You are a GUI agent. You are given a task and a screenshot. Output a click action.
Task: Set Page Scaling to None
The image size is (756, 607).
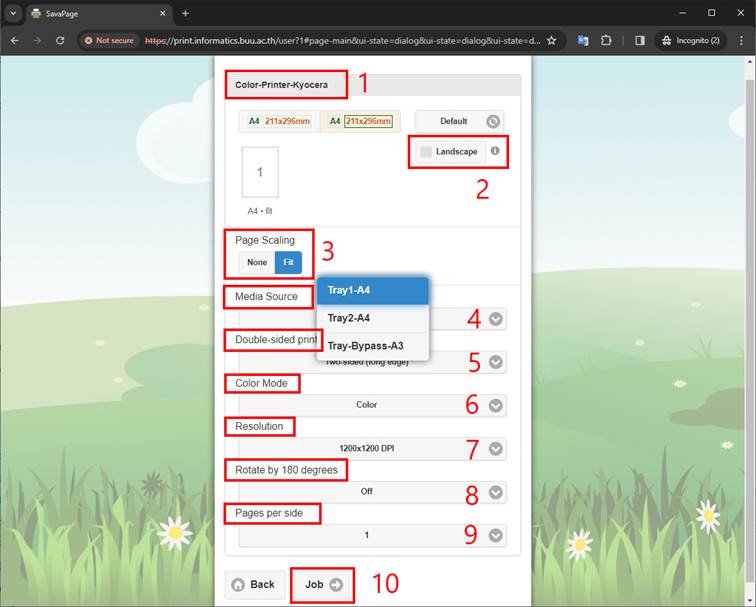point(257,262)
